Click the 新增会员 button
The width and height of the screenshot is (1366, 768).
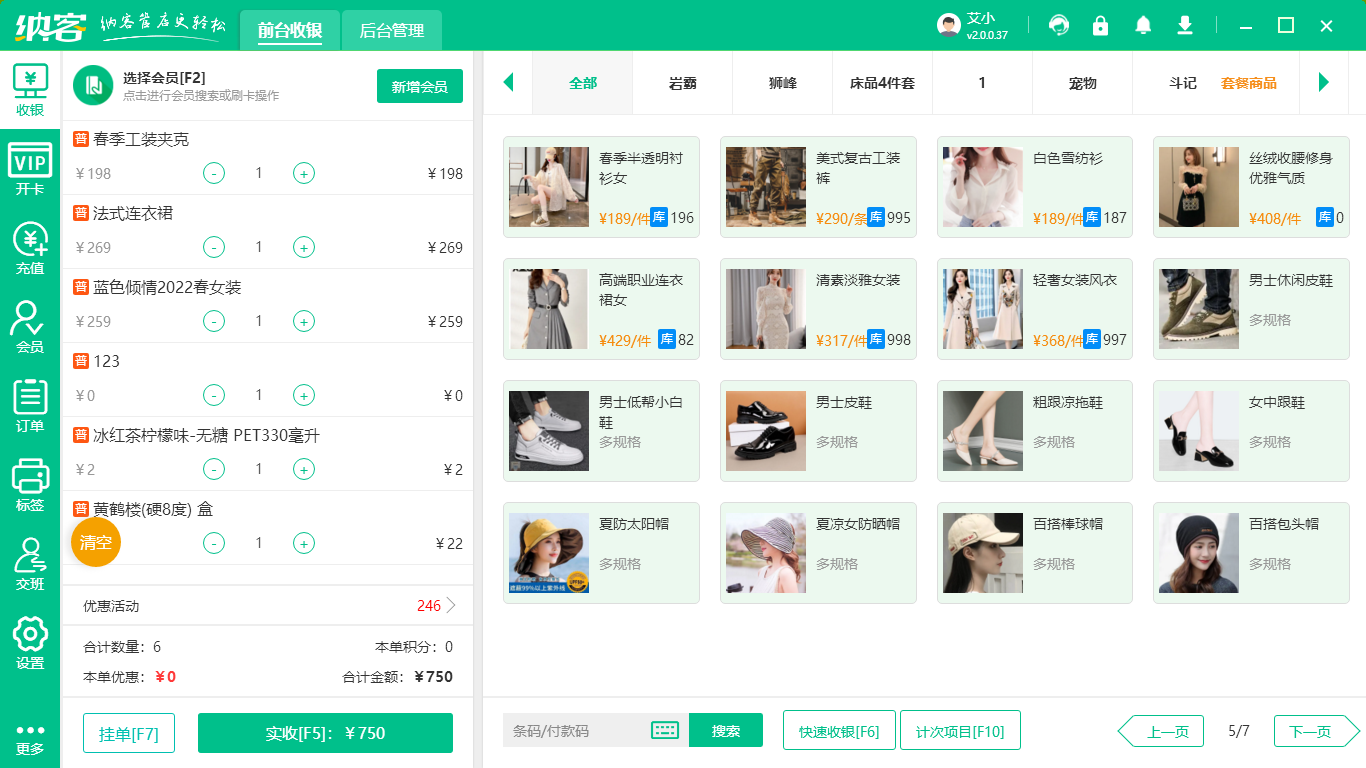[419, 86]
